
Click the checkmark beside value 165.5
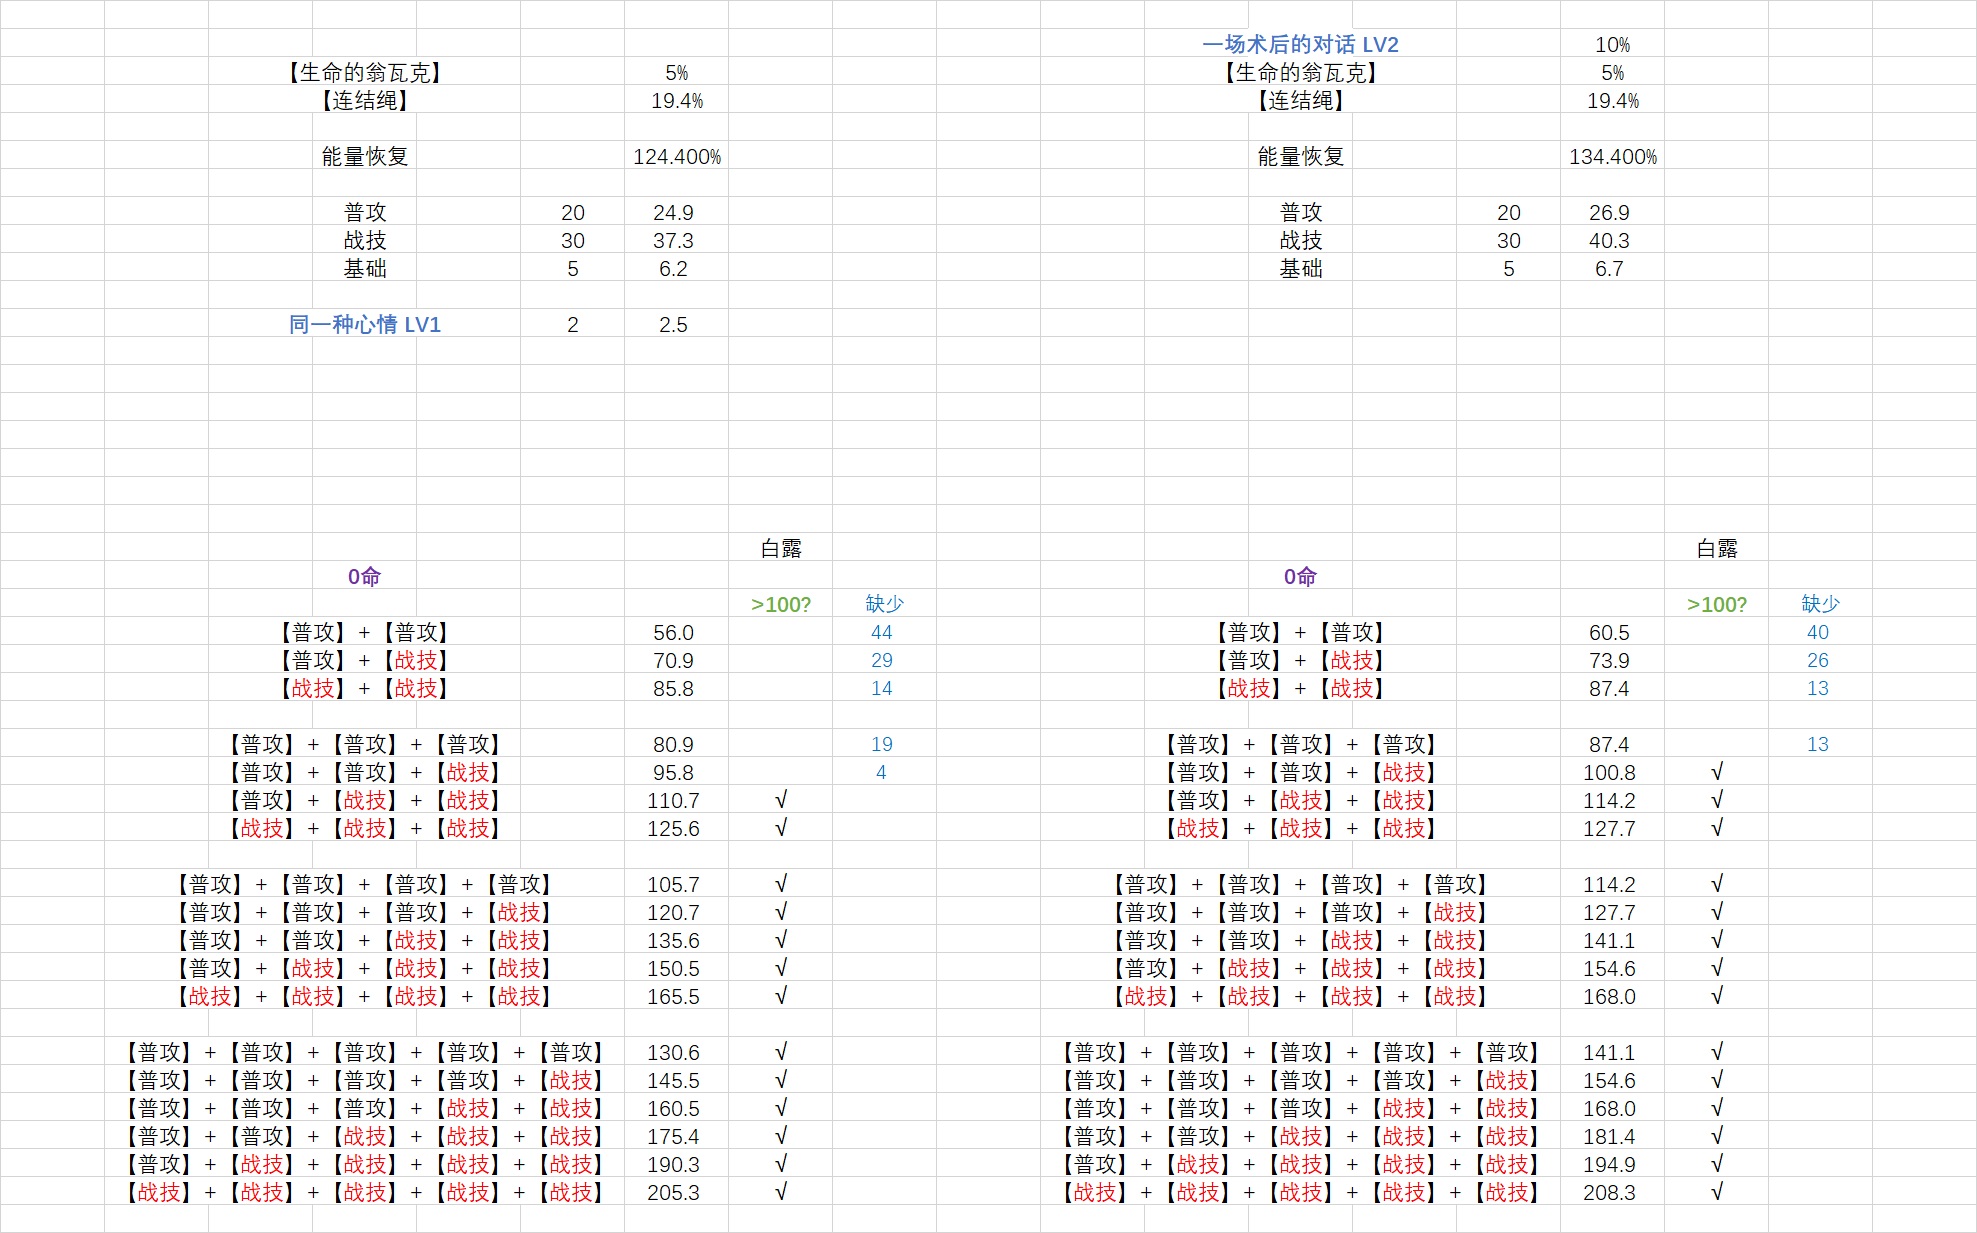tap(780, 996)
